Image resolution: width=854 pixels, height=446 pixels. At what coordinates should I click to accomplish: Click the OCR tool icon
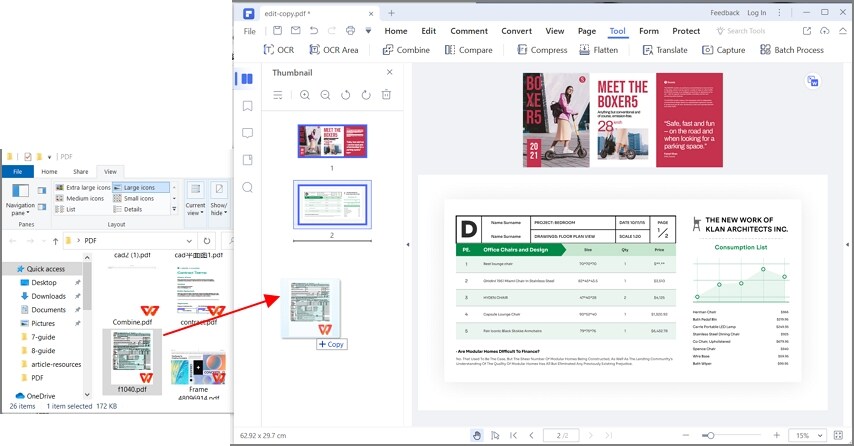pyautogui.click(x=278, y=50)
